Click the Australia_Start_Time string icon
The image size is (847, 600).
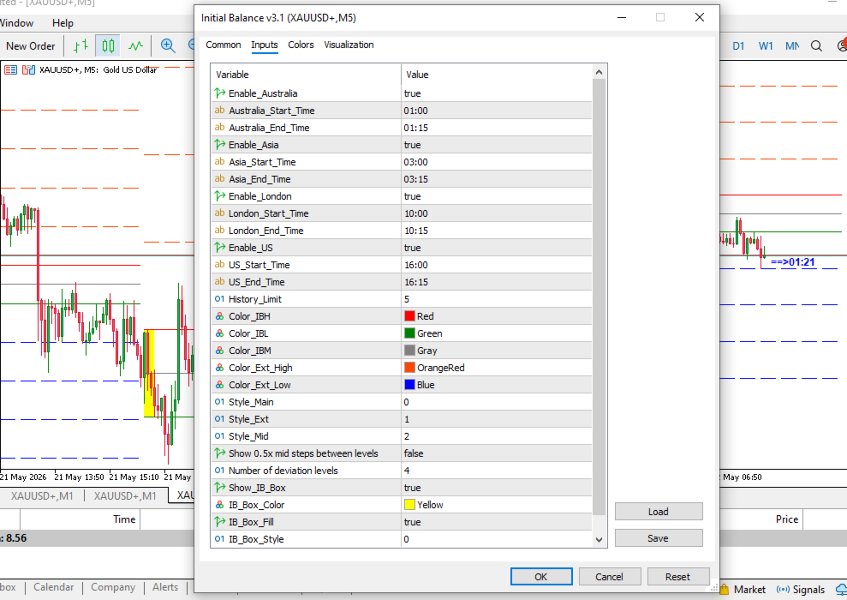[x=220, y=110]
